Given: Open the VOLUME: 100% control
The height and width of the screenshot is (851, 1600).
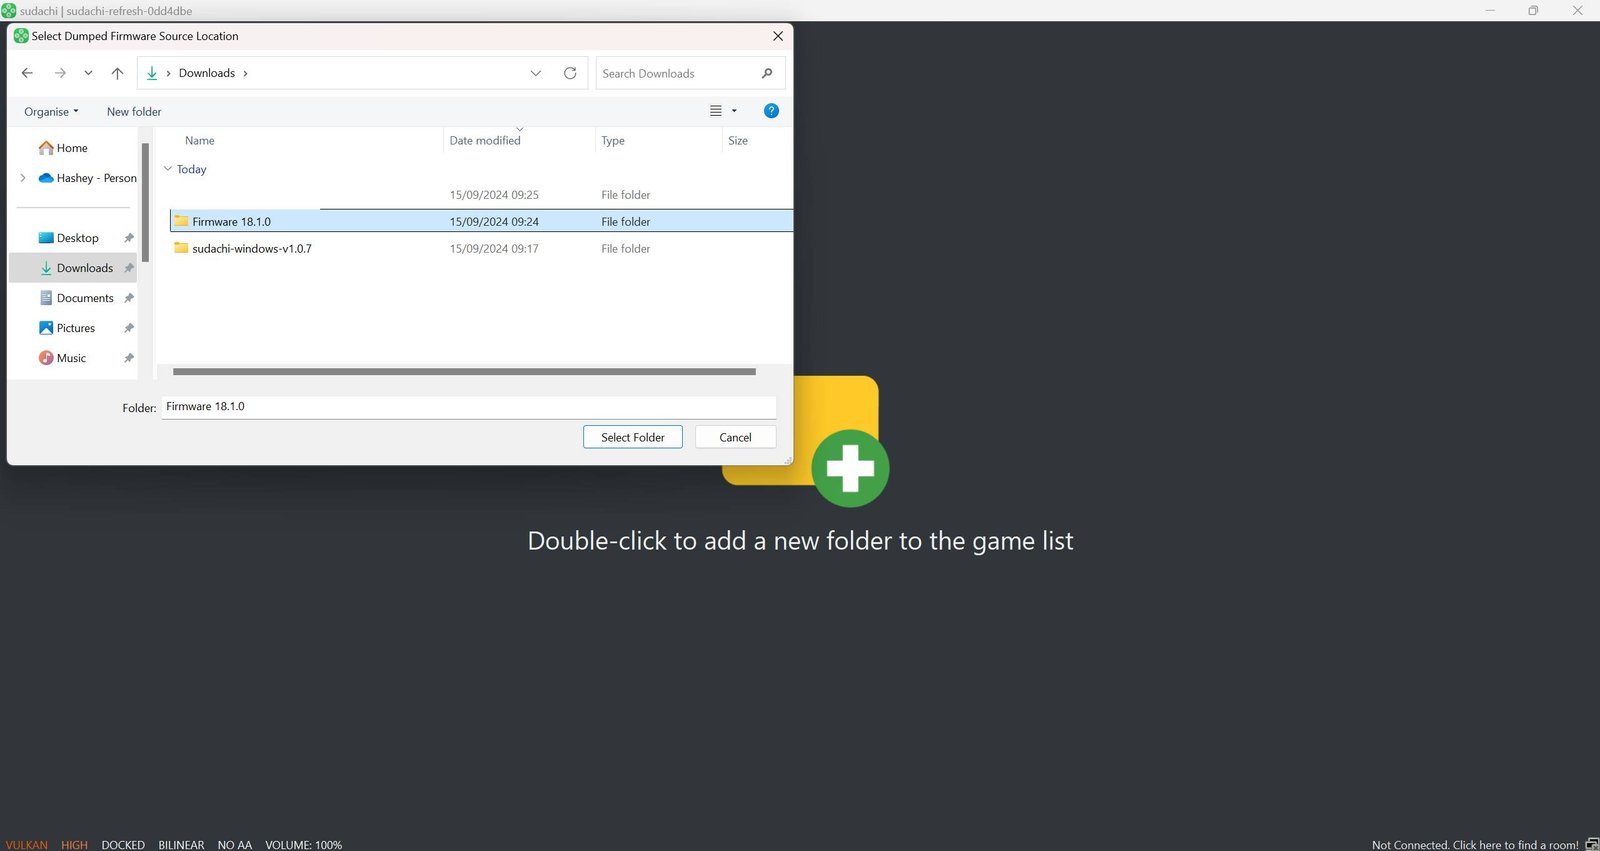Looking at the screenshot, I should click(x=303, y=845).
